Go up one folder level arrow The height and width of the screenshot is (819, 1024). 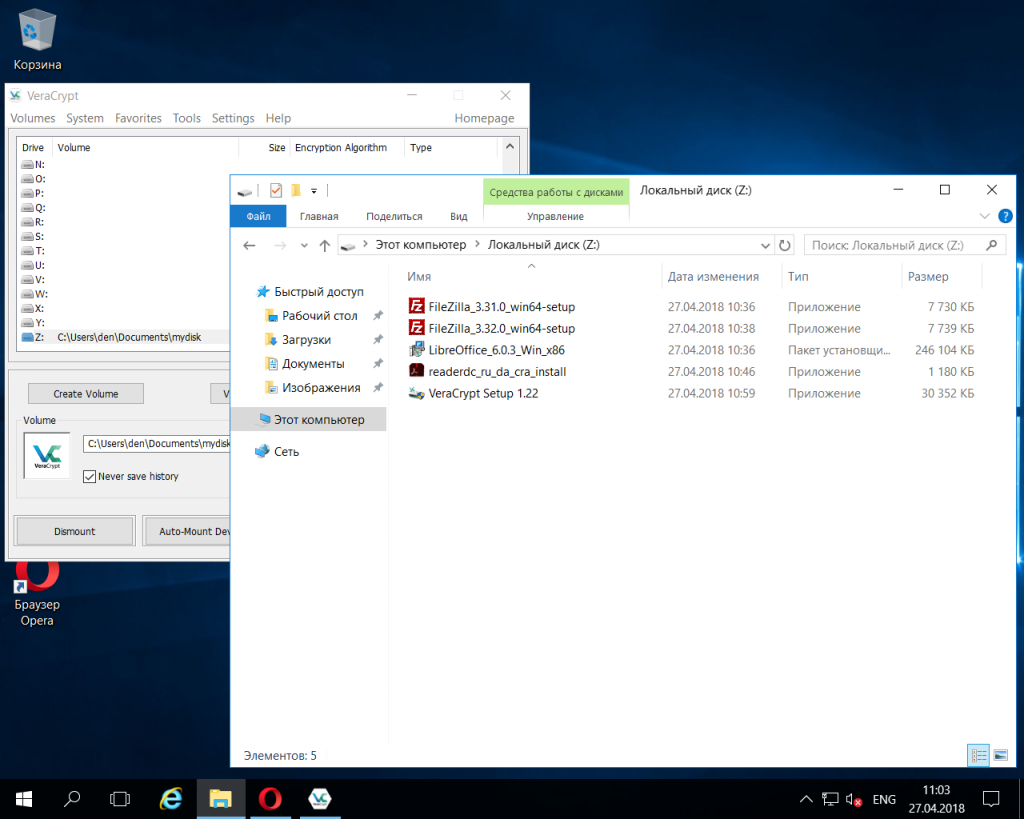(x=325, y=246)
